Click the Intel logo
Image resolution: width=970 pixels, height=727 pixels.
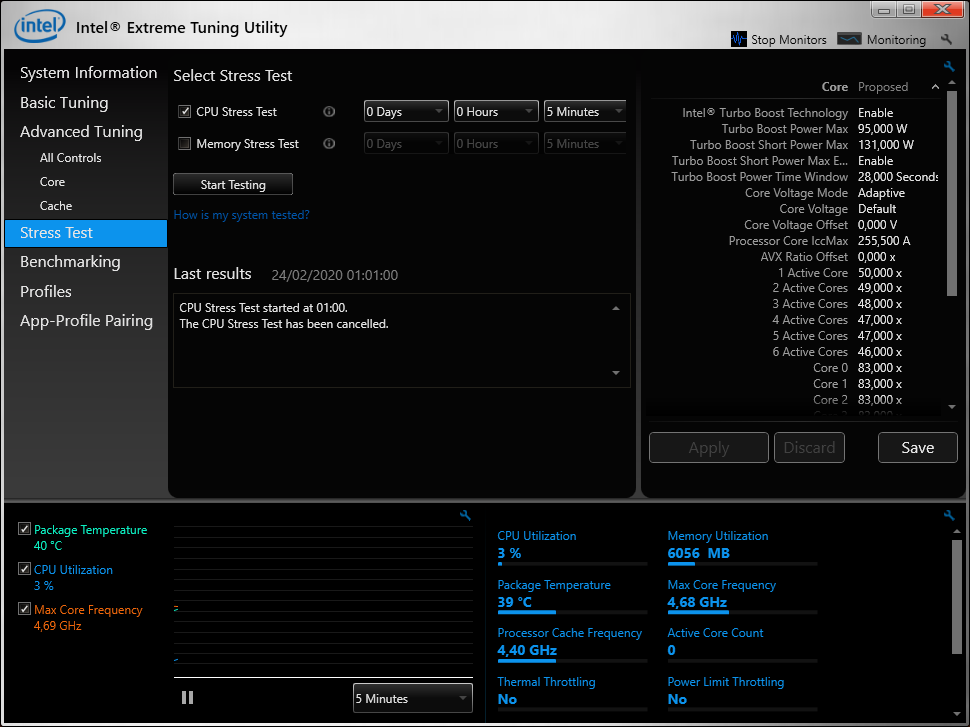40,26
